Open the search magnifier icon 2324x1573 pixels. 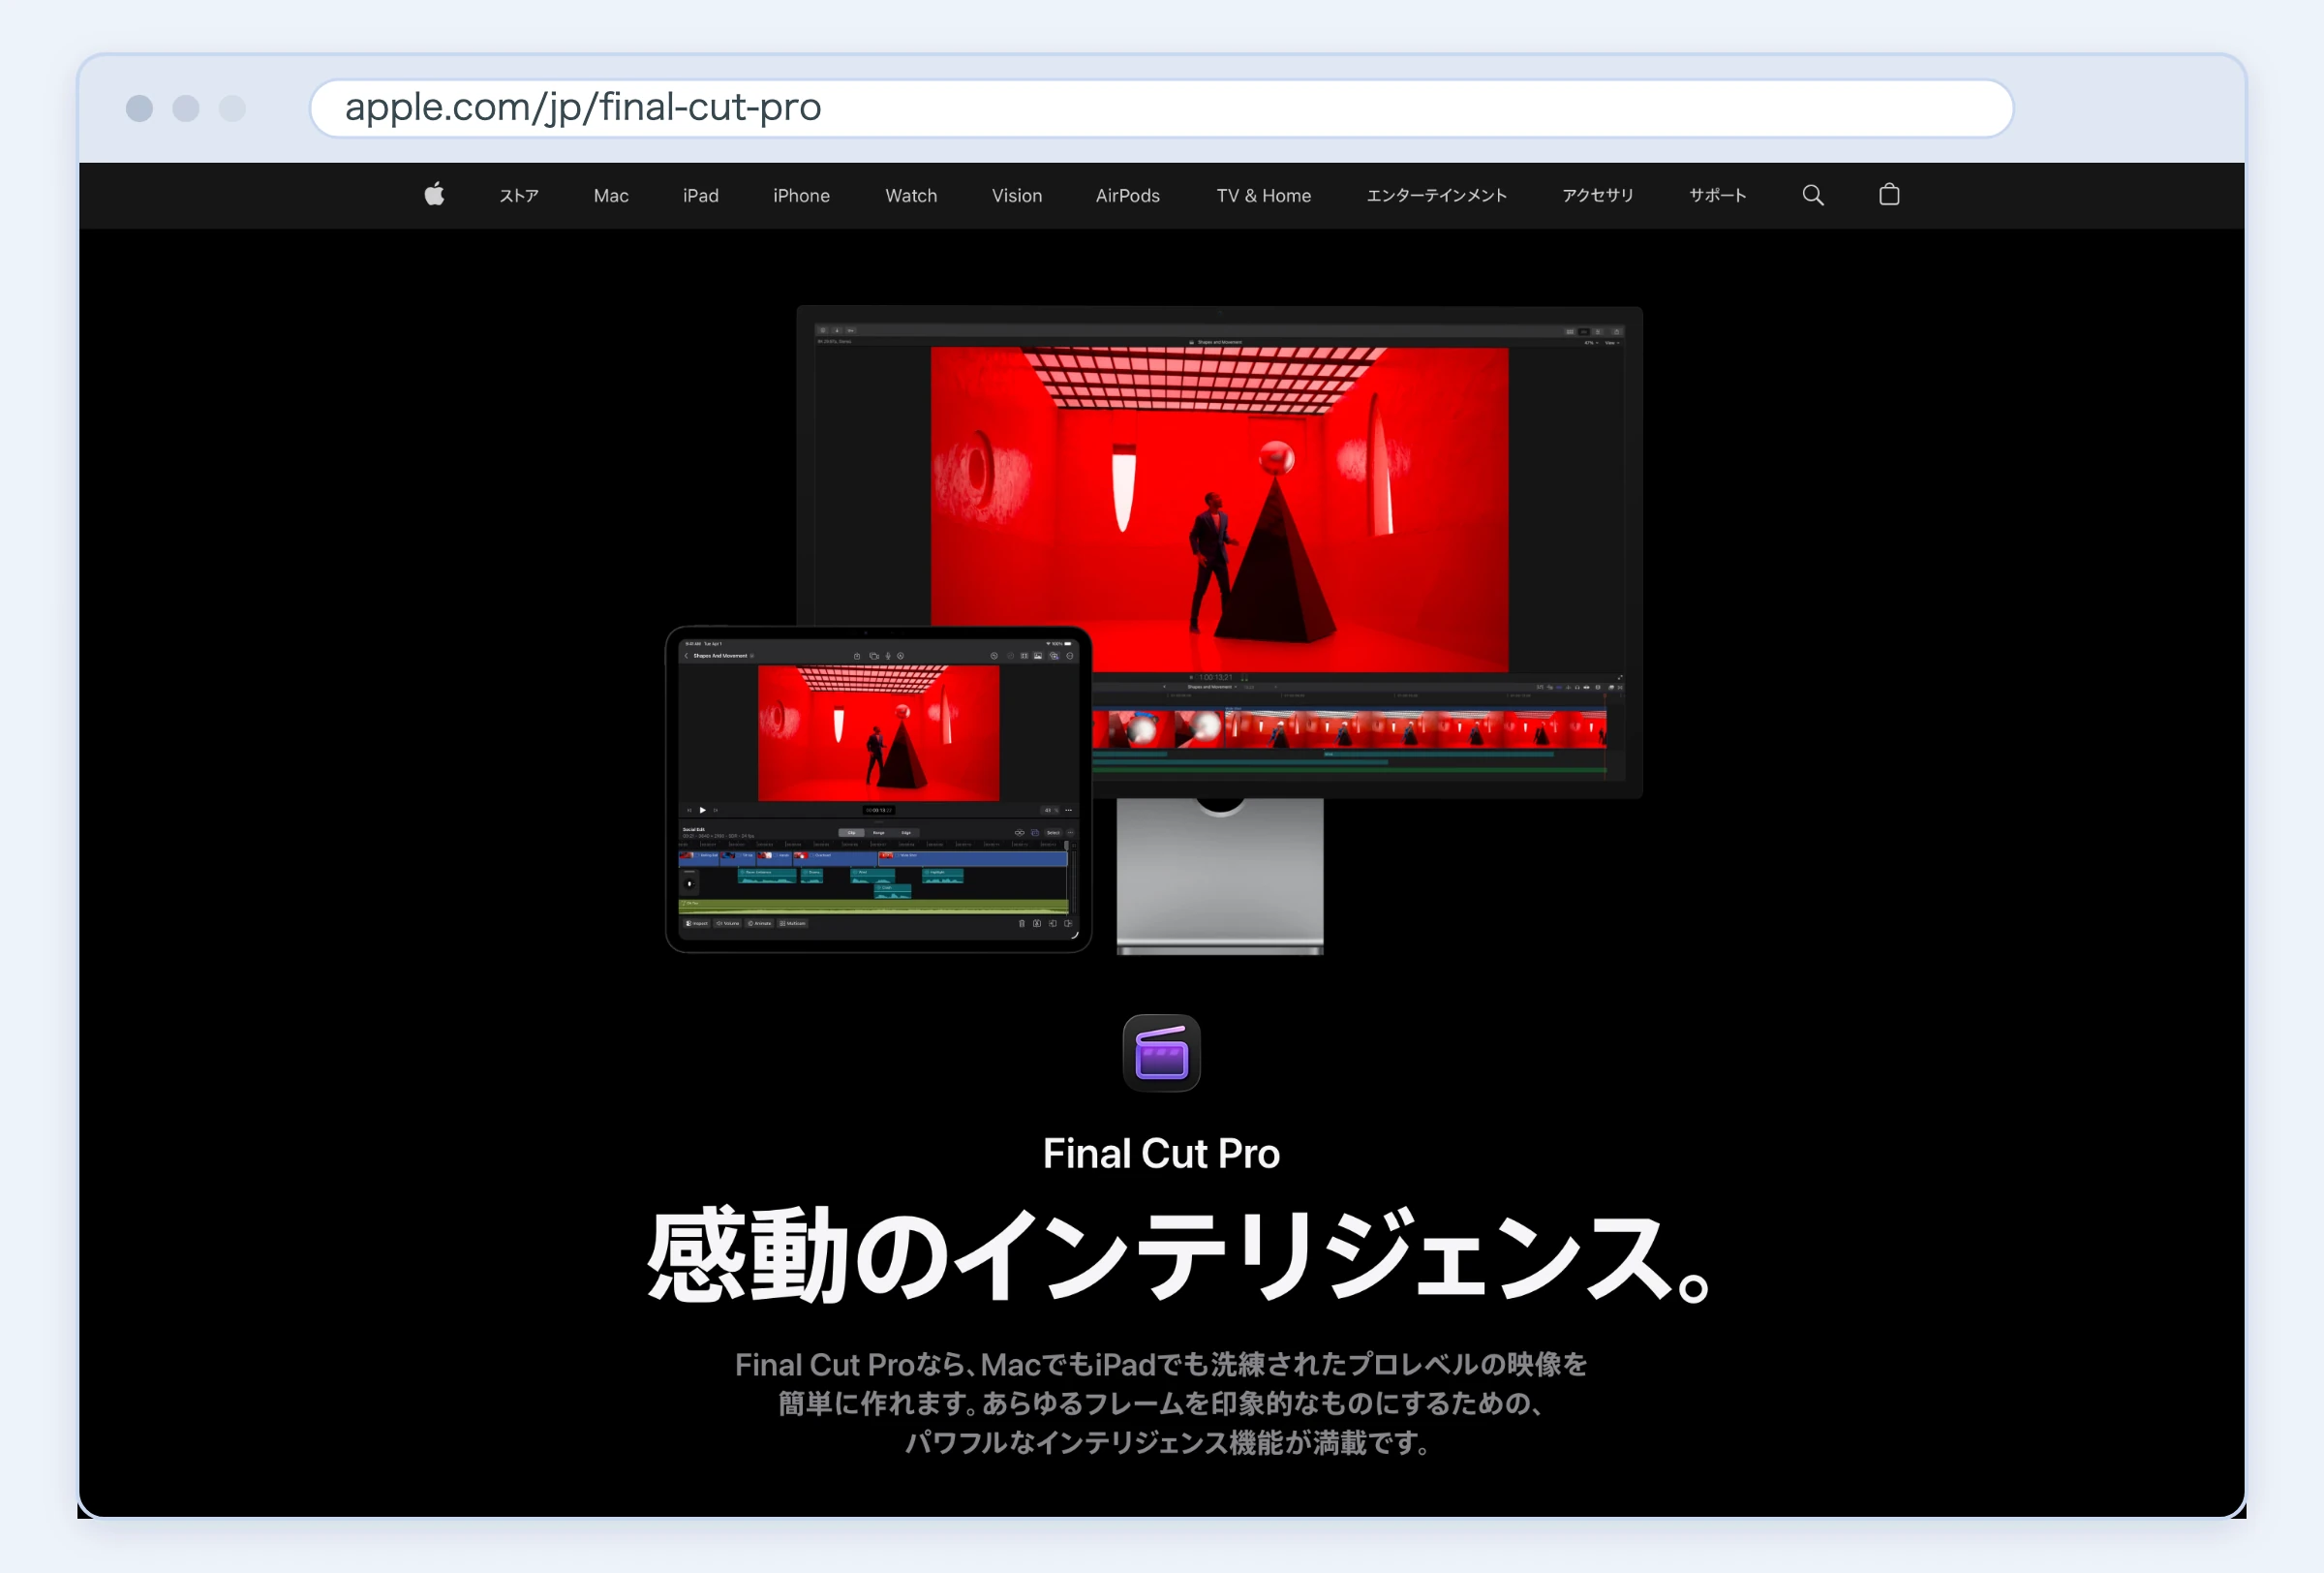tap(1812, 195)
